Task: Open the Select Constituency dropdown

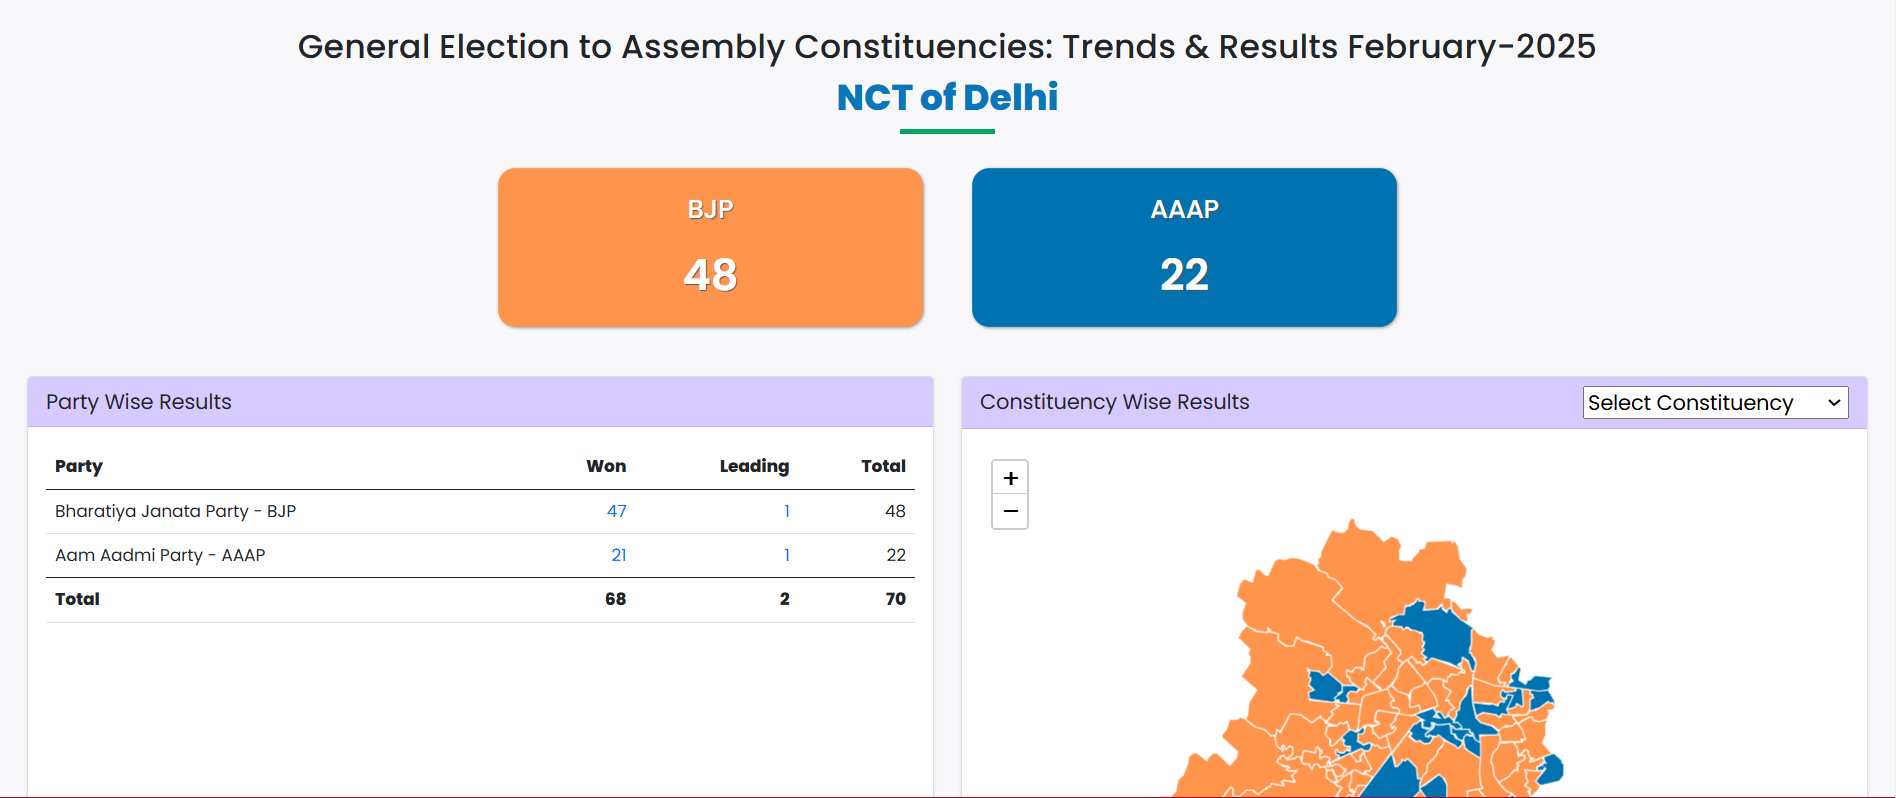Action: [x=1715, y=402]
